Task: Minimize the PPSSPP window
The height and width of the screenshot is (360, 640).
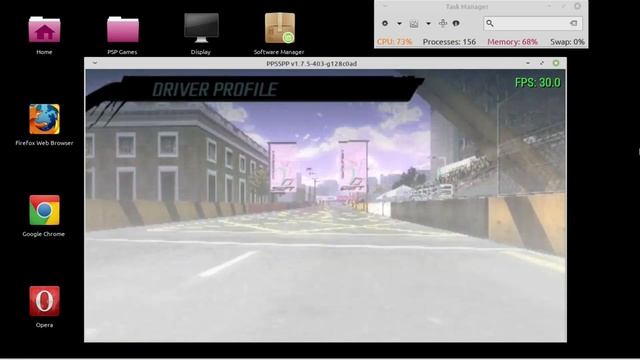Action: point(528,63)
